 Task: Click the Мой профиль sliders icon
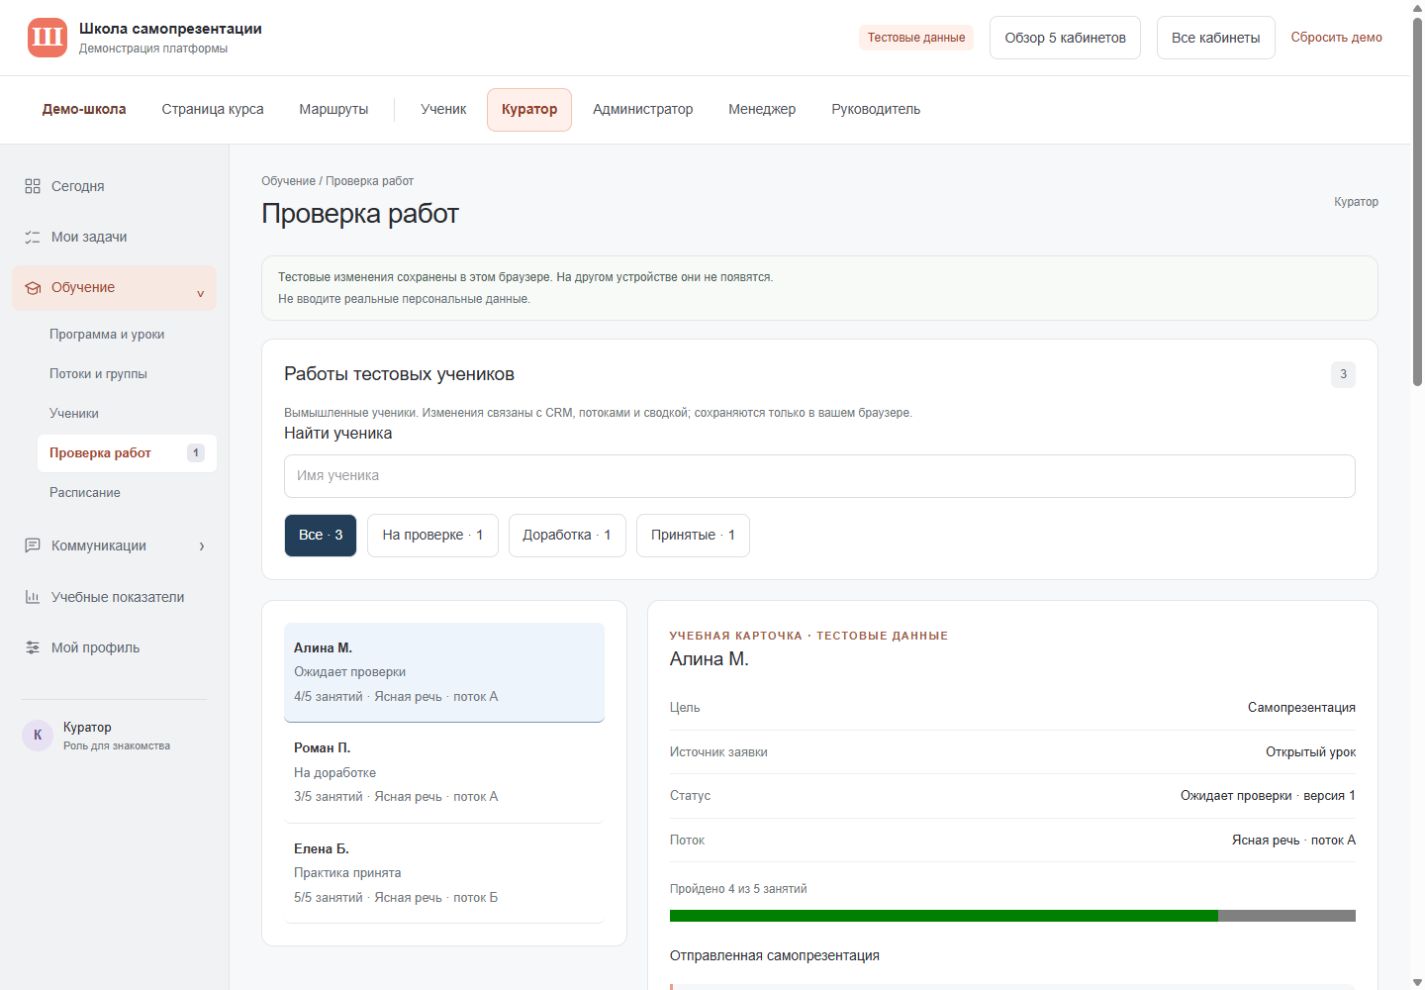click(33, 648)
